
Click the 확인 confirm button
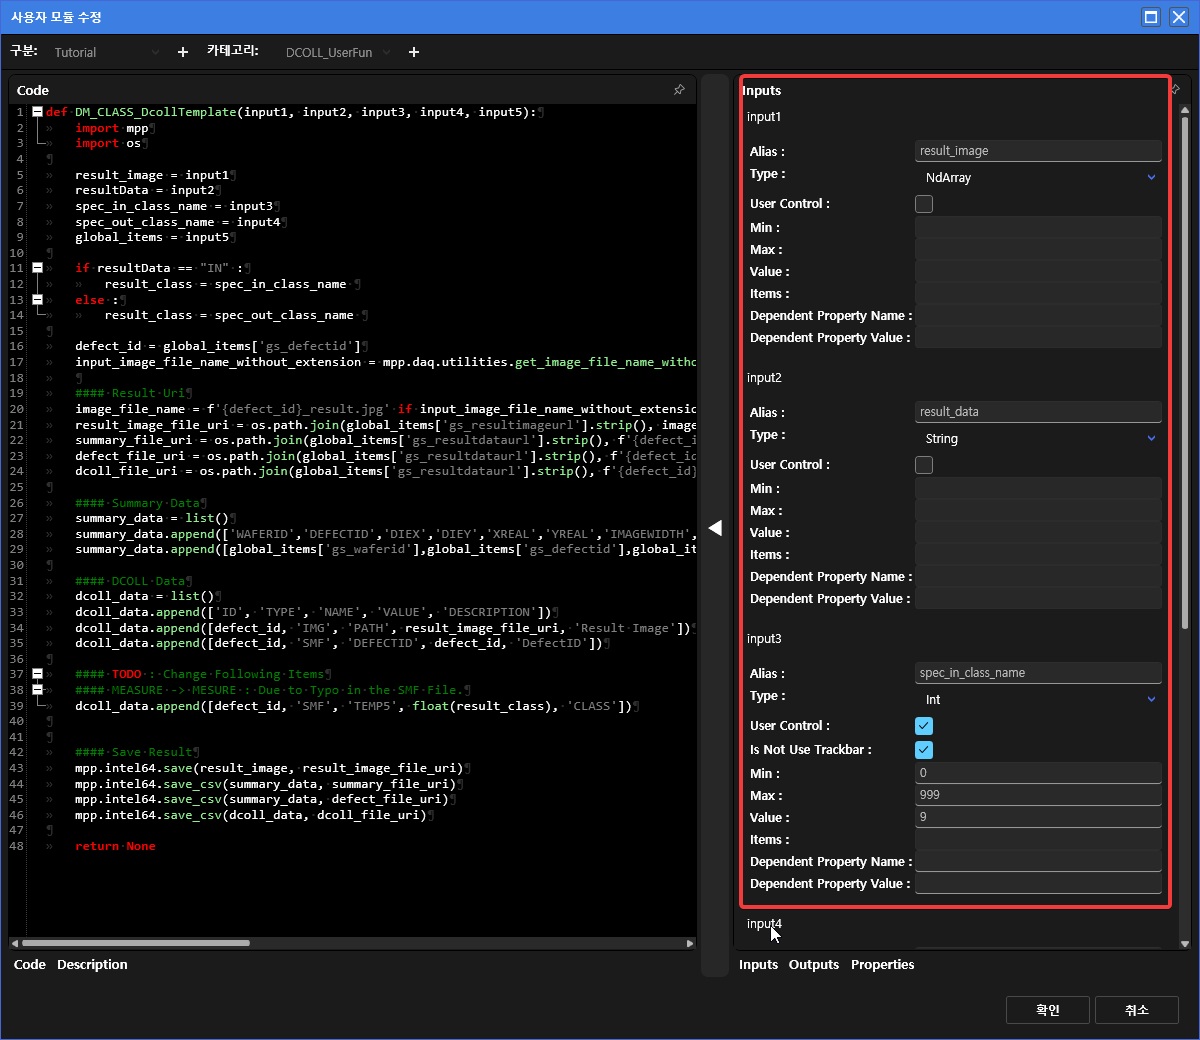tap(1047, 1010)
